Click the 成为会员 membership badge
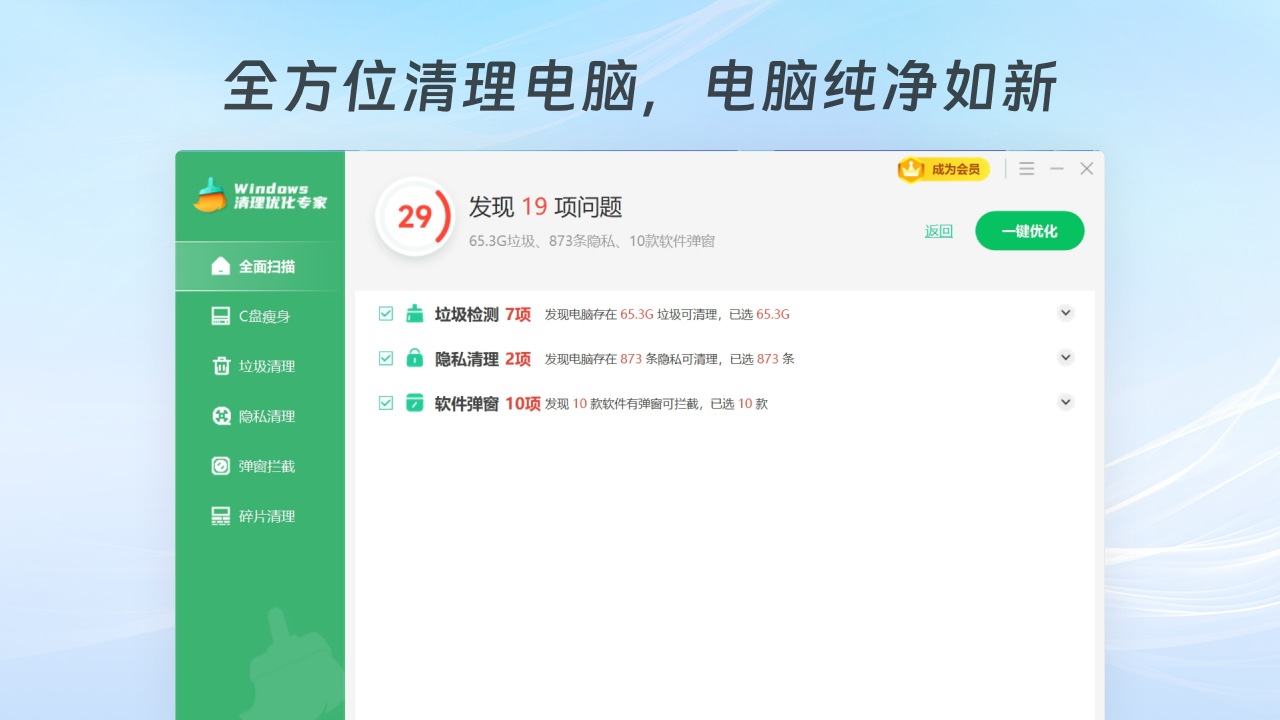This screenshot has height=720, width=1280. [943, 170]
